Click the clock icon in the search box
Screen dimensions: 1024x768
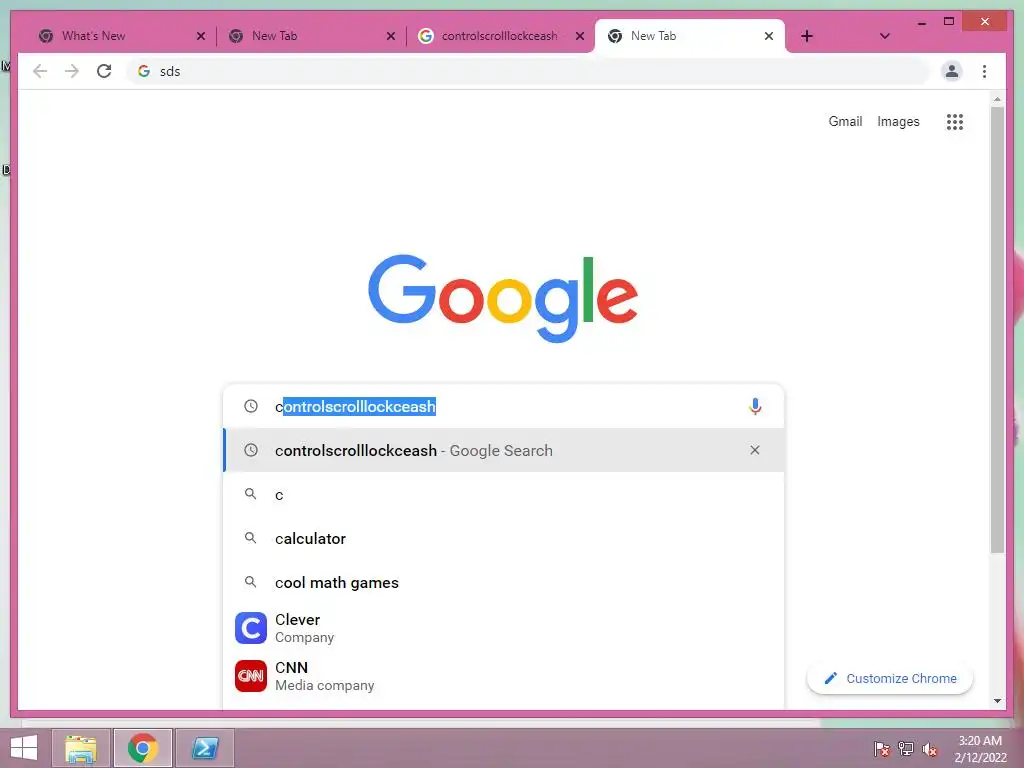point(251,406)
